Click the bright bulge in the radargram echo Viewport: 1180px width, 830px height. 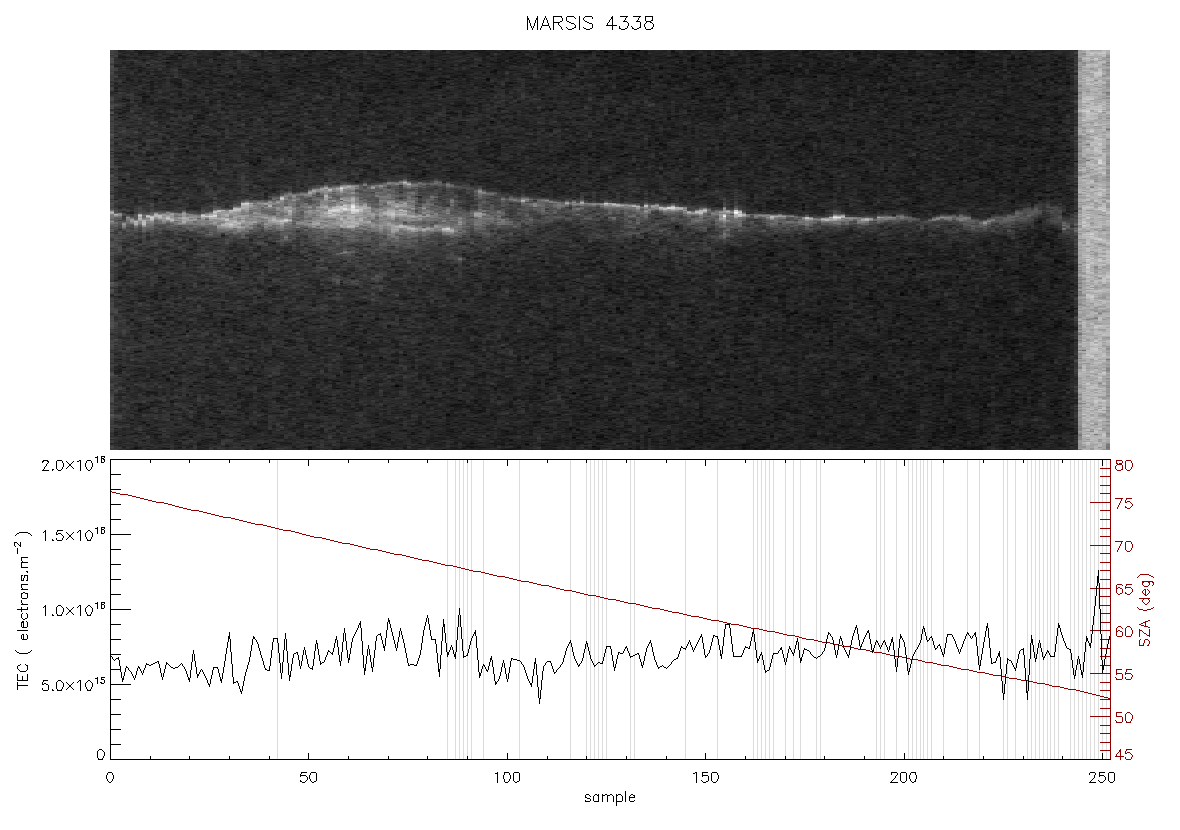point(361,209)
